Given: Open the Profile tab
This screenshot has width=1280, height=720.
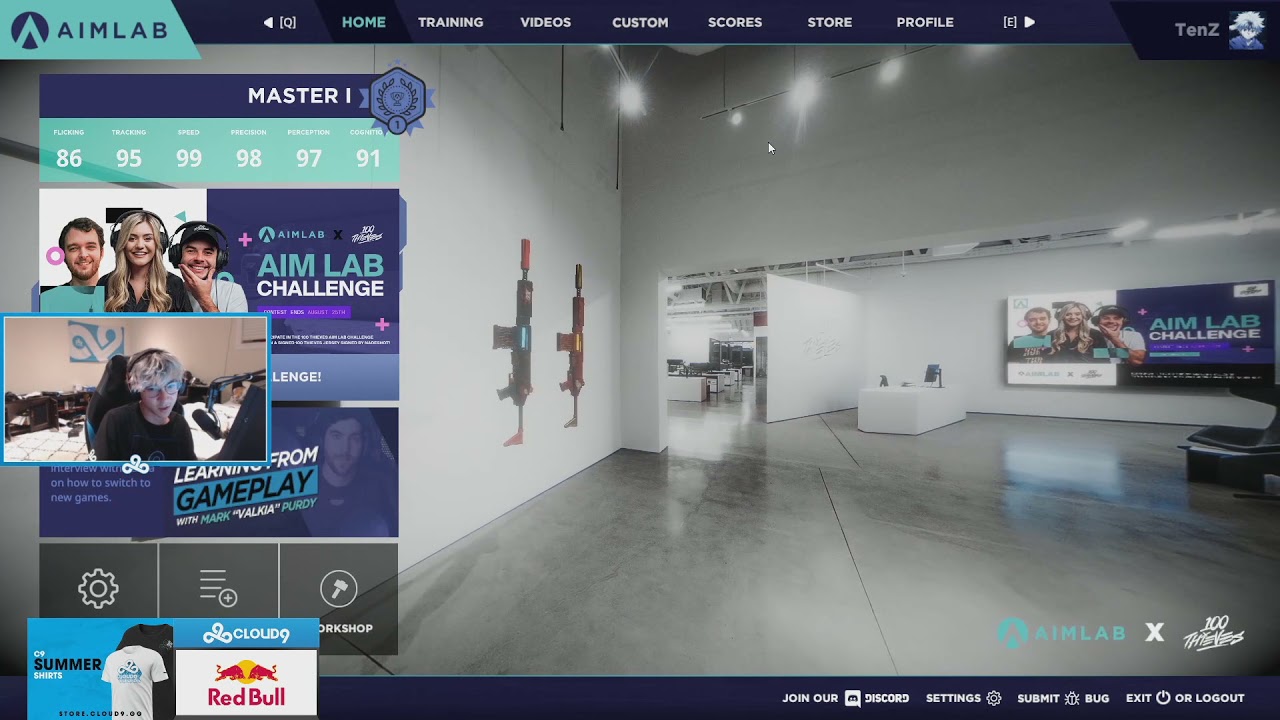Looking at the screenshot, I should click(x=925, y=22).
